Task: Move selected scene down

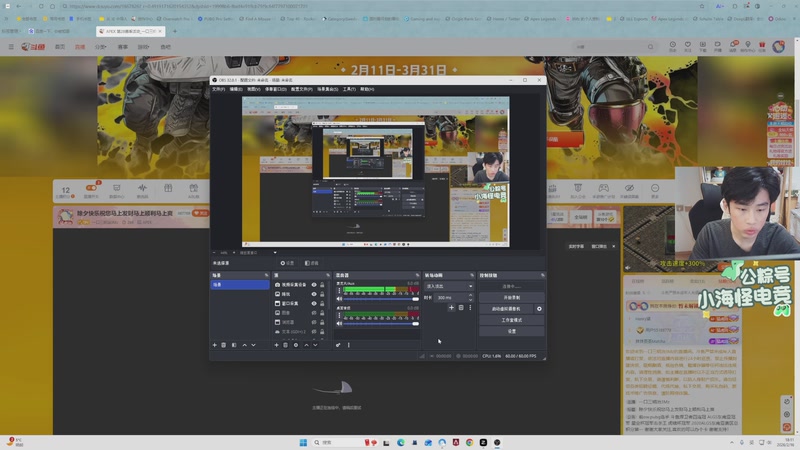Action: click(253, 345)
